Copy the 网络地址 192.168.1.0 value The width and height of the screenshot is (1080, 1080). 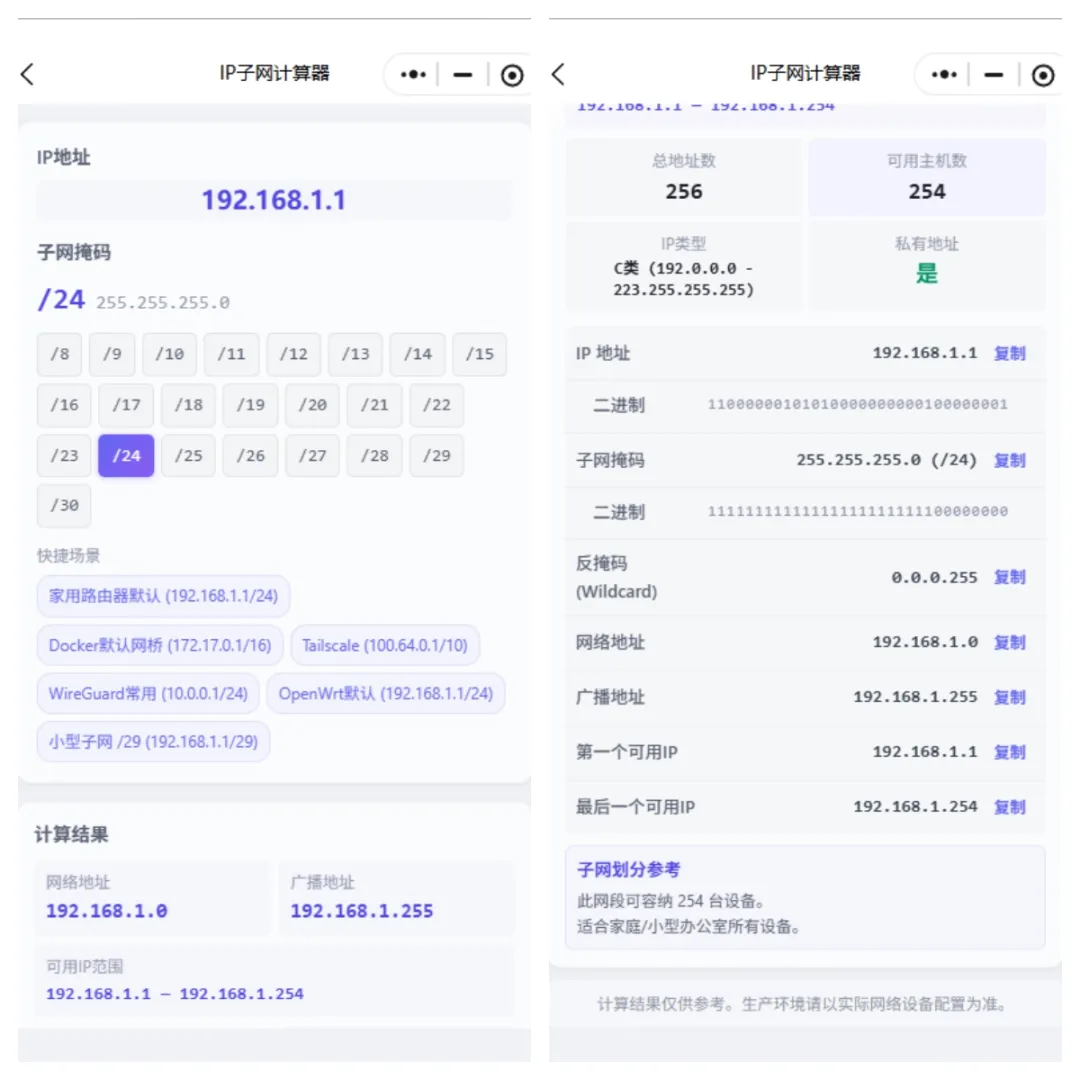point(1010,643)
